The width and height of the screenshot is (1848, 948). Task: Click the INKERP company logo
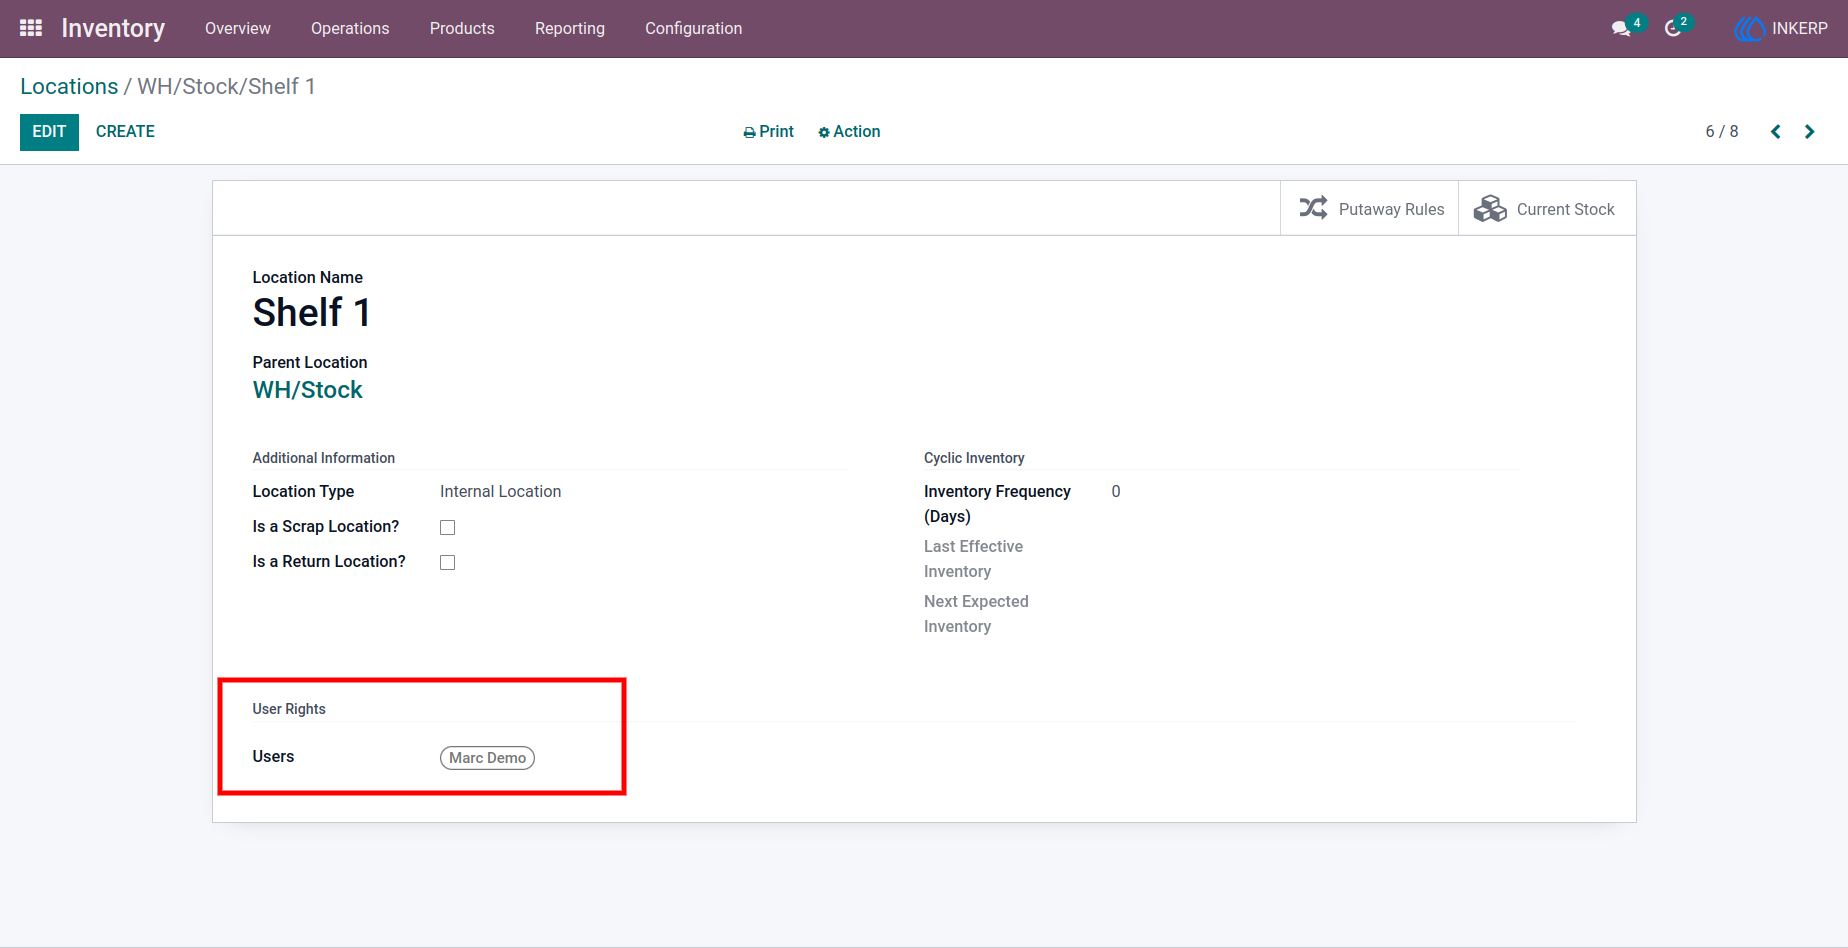[1749, 29]
